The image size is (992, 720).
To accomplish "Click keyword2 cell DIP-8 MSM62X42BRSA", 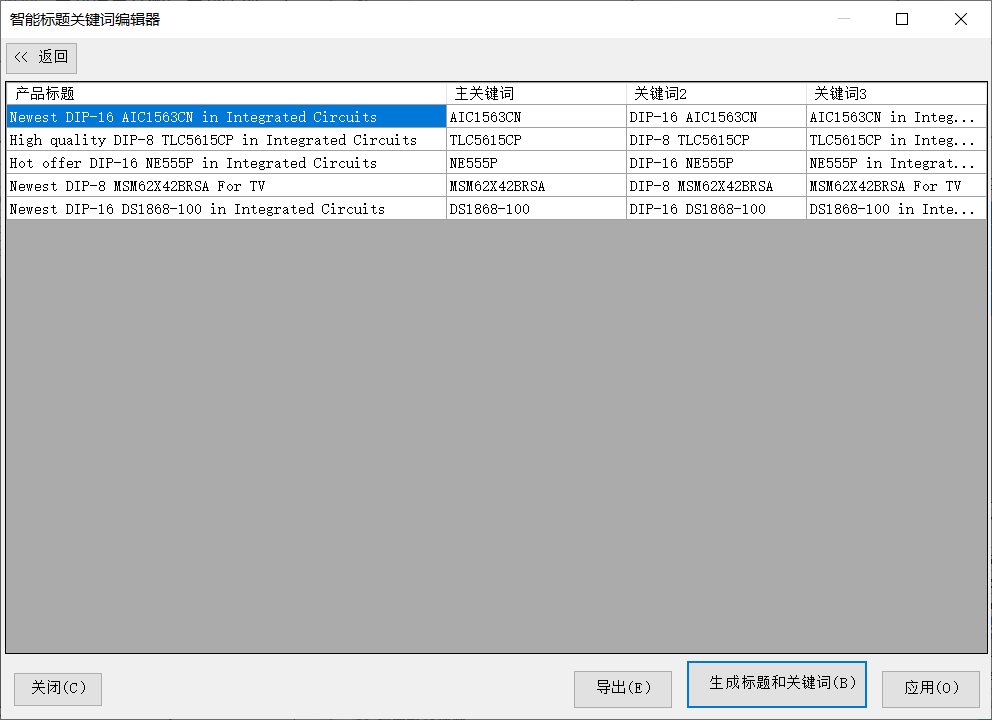I will 717,186.
